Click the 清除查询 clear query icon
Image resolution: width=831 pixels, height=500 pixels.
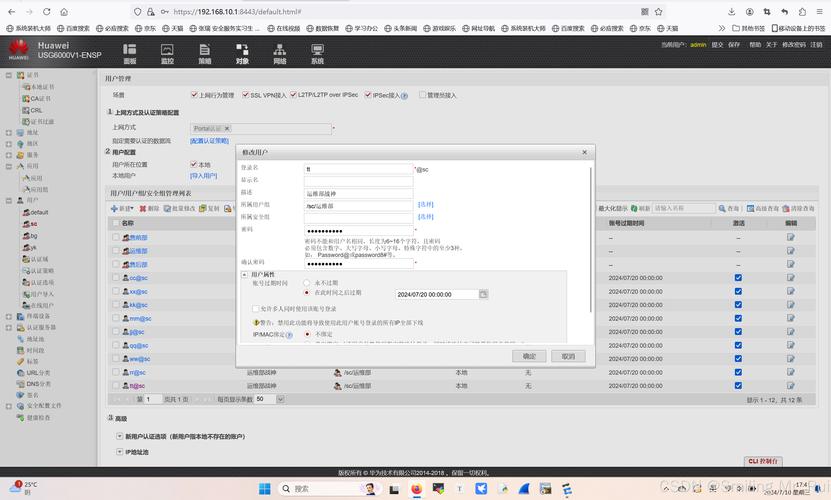(x=785, y=208)
